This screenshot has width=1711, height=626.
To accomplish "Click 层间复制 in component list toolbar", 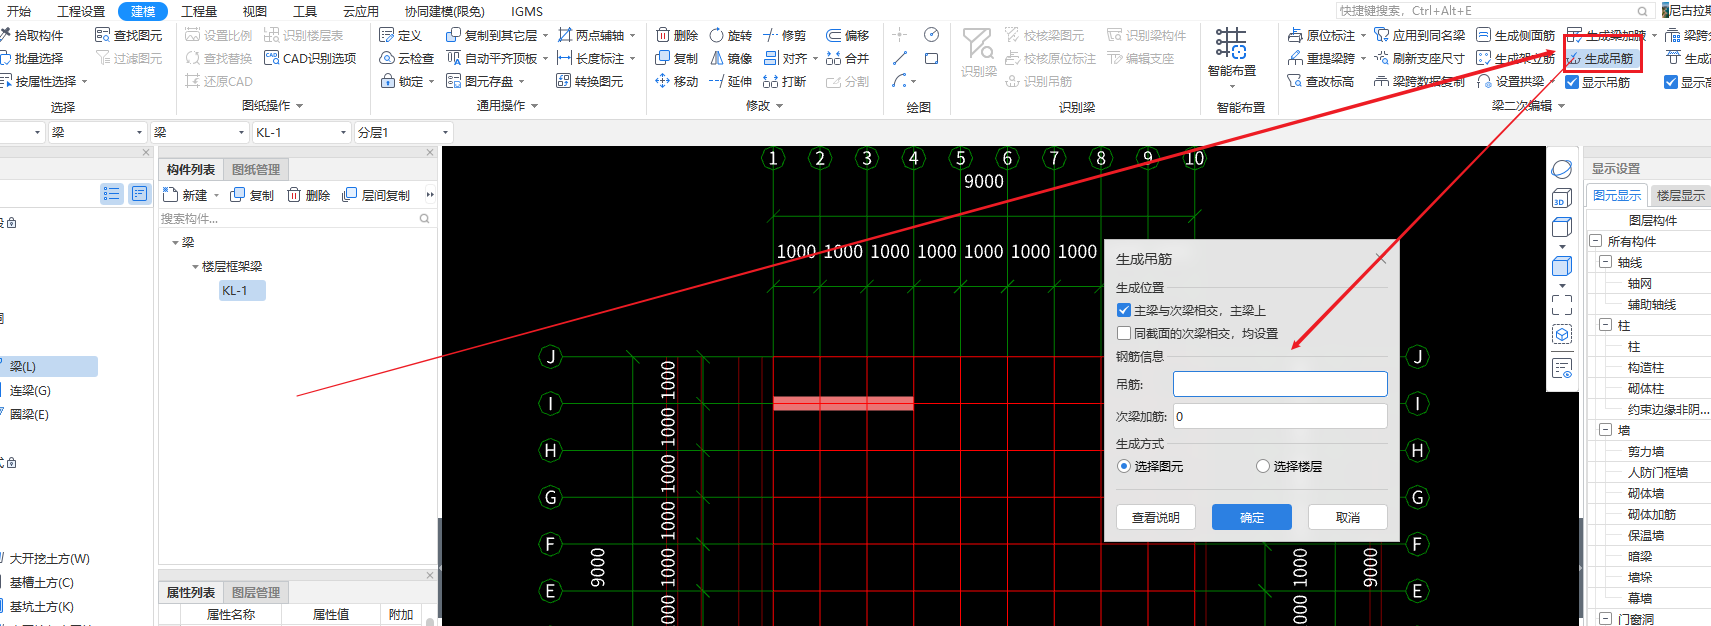I will point(376,195).
